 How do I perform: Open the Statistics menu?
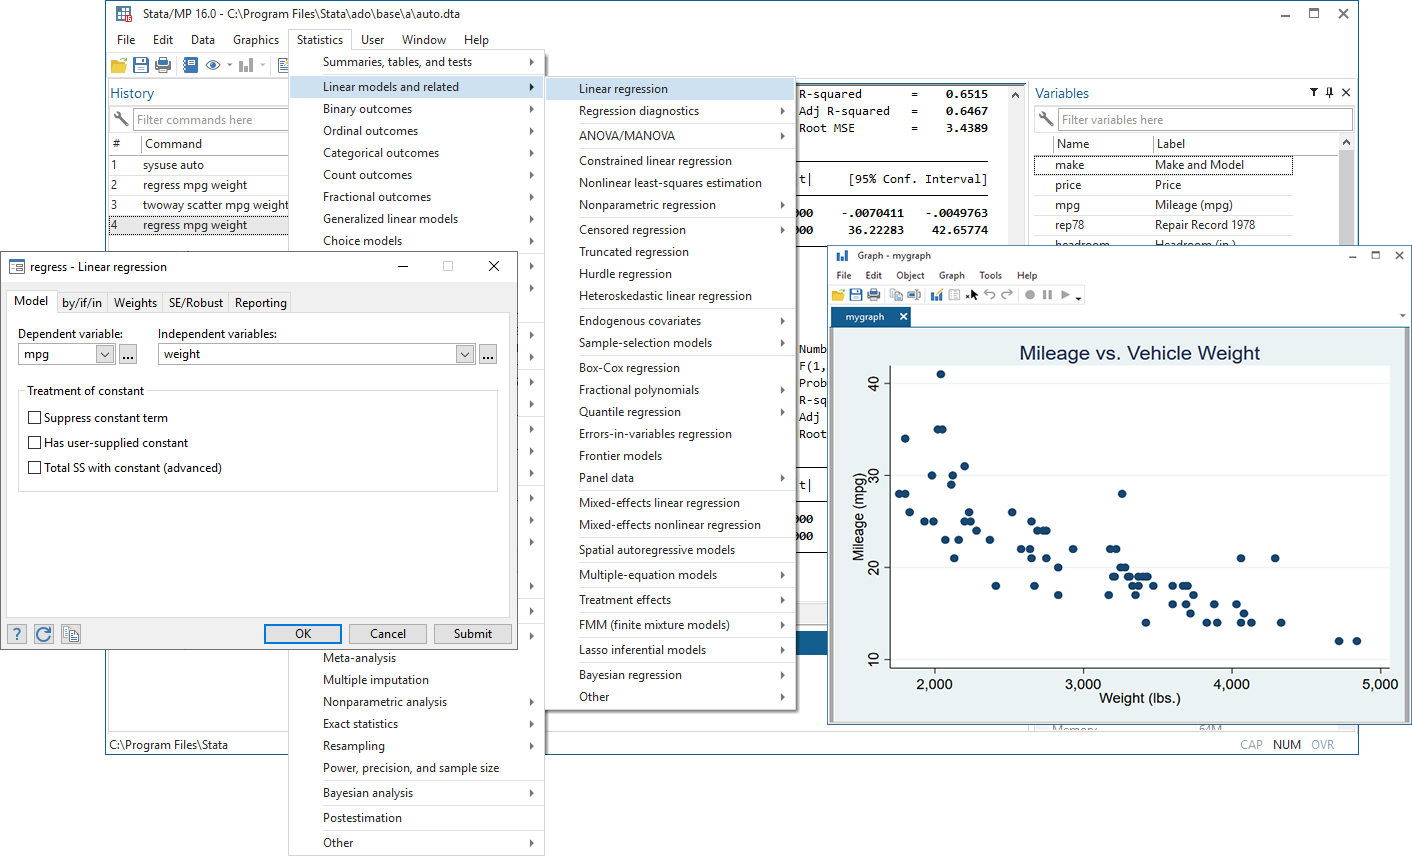(320, 40)
